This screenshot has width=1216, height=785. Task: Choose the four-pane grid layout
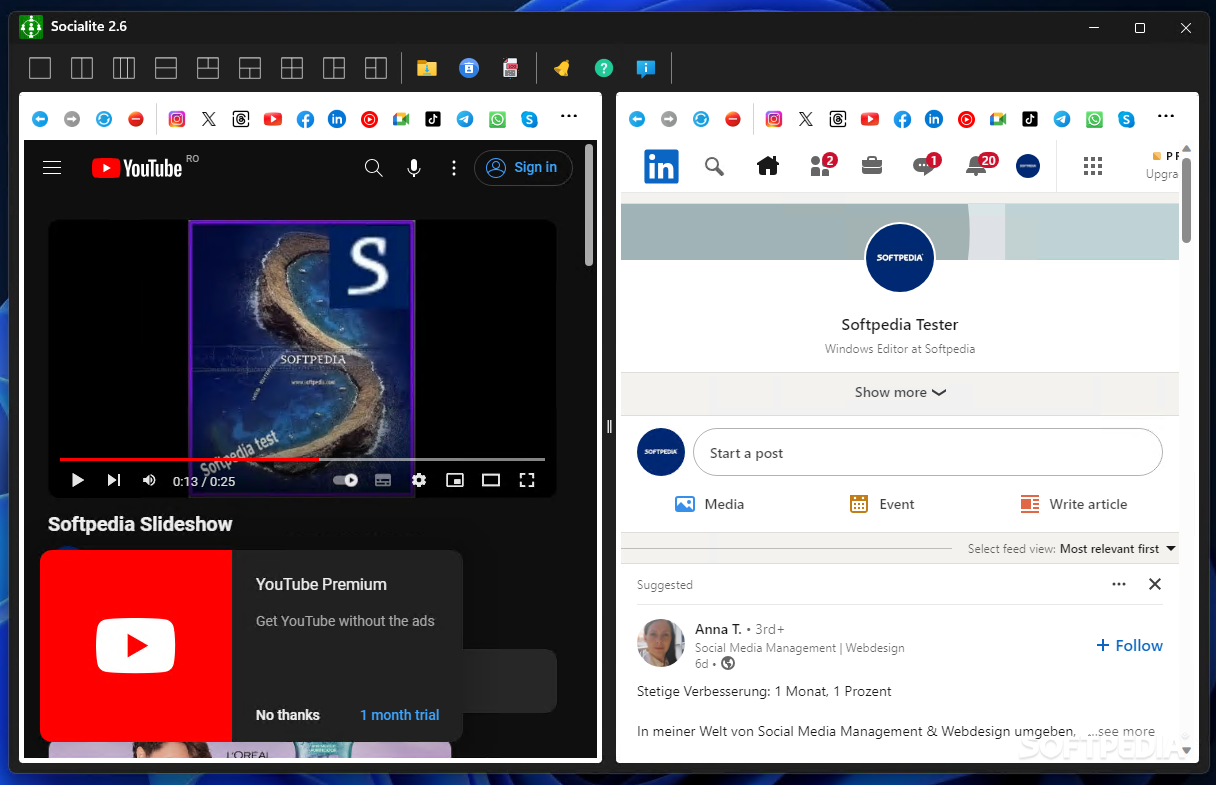click(292, 68)
